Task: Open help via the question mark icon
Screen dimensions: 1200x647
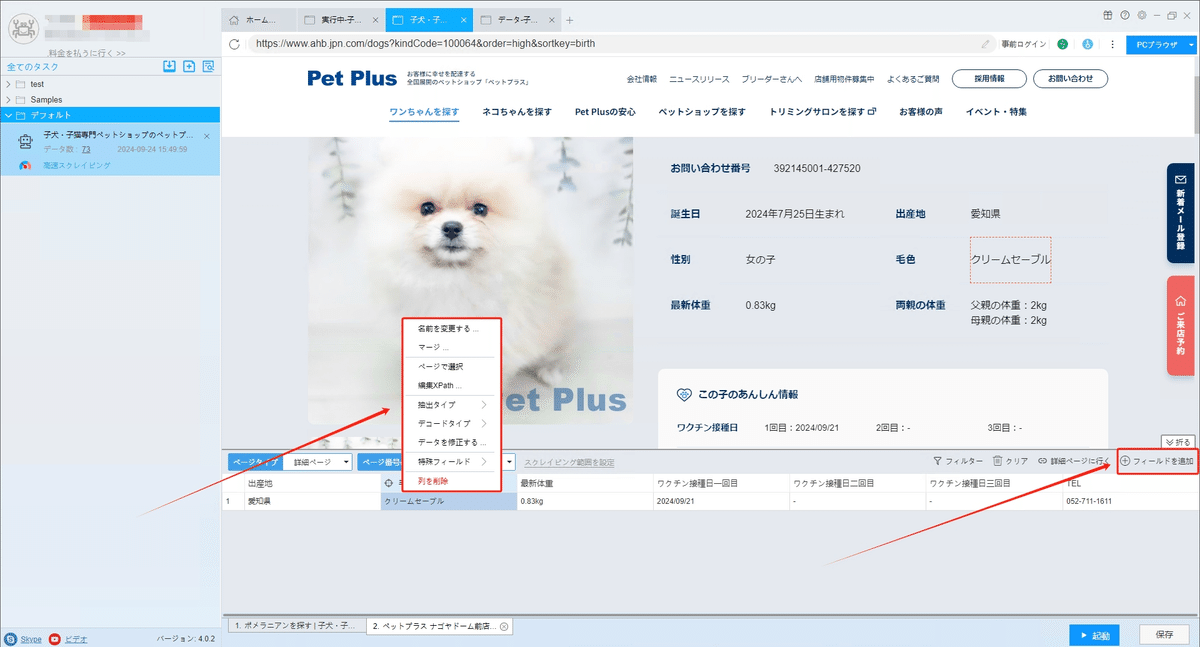Action: [1125, 15]
